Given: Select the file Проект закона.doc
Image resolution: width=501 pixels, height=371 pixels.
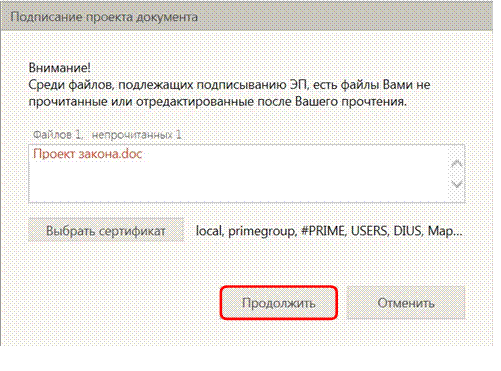Looking at the screenshot, I should [88, 154].
